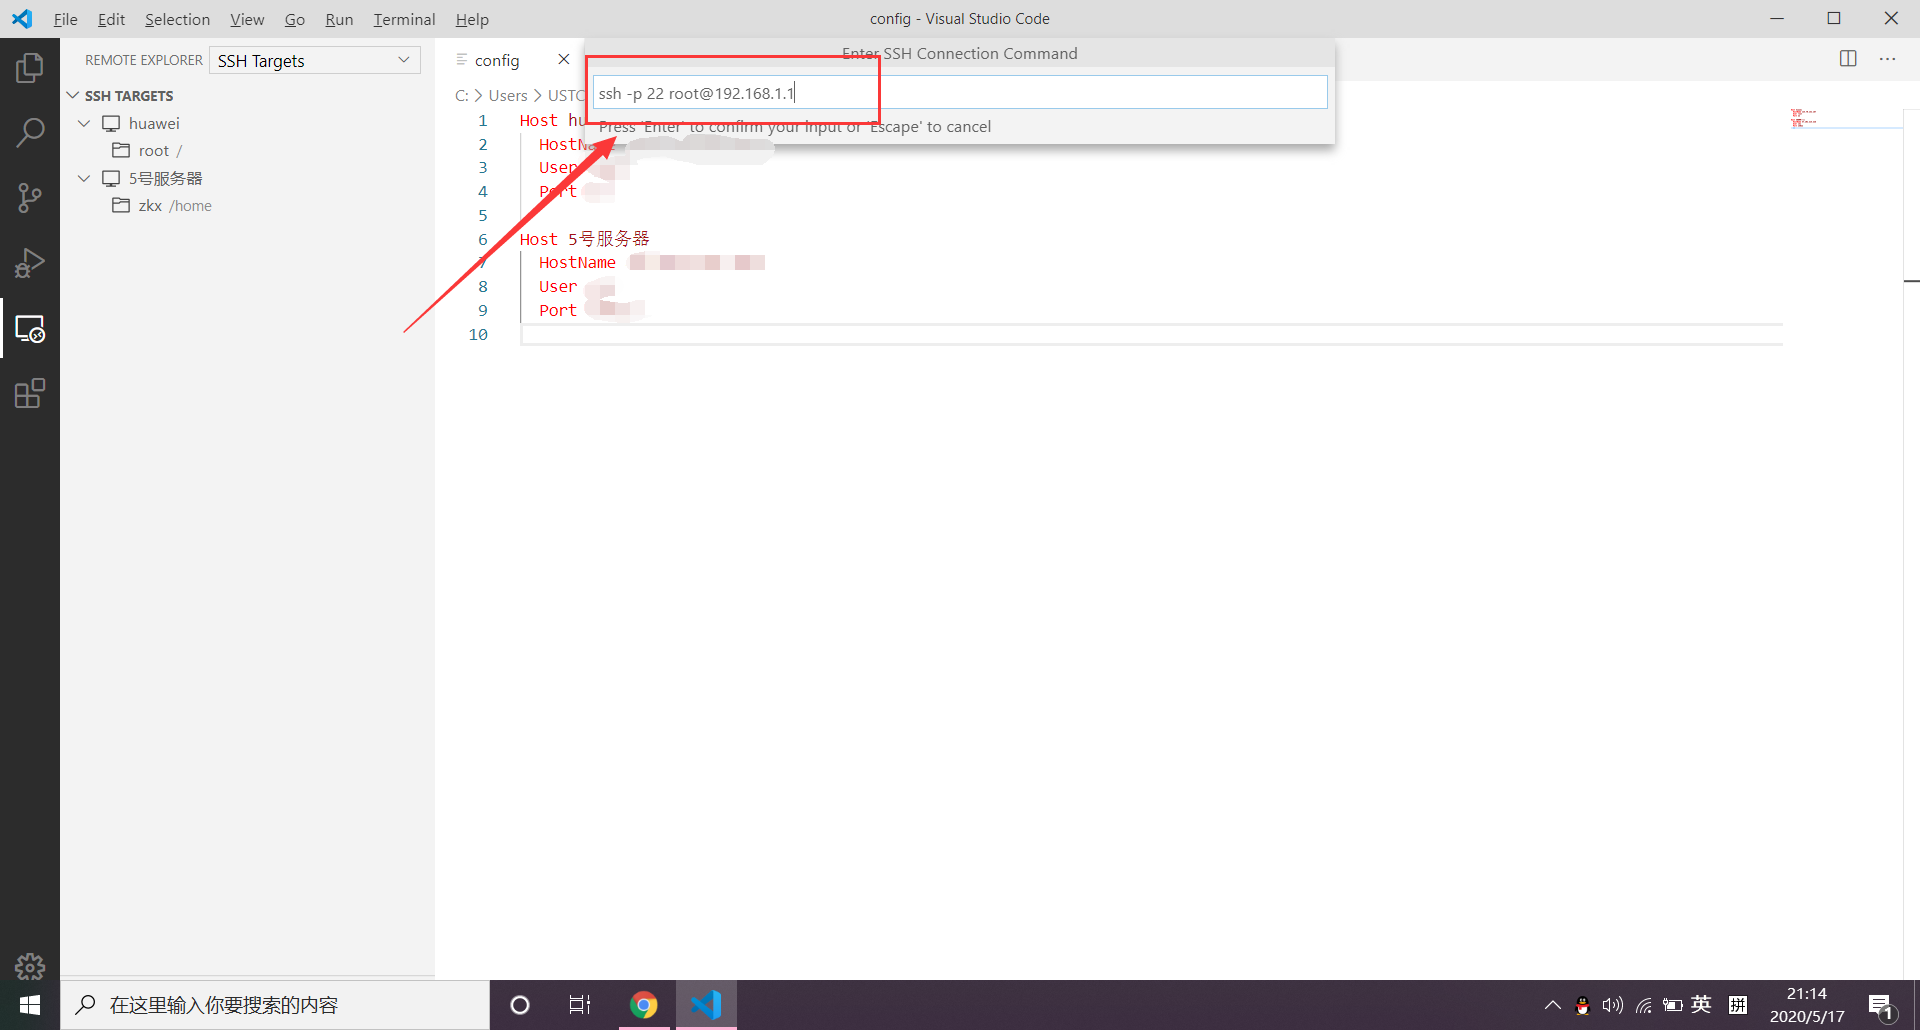
Task: Show hidden system tray icons
Action: pyautogui.click(x=1552, y=1005)
